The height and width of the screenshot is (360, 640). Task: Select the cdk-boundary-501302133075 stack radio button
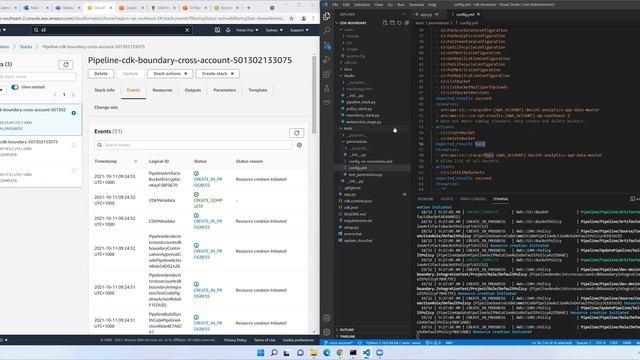coord(74,145)
